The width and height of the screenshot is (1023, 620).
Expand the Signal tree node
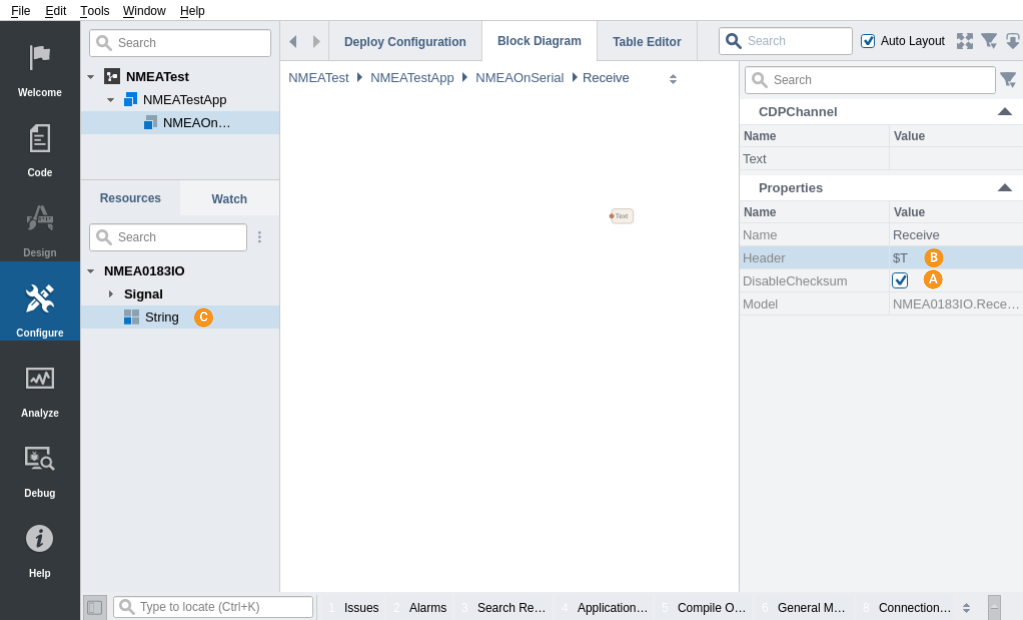pos(111,294)
